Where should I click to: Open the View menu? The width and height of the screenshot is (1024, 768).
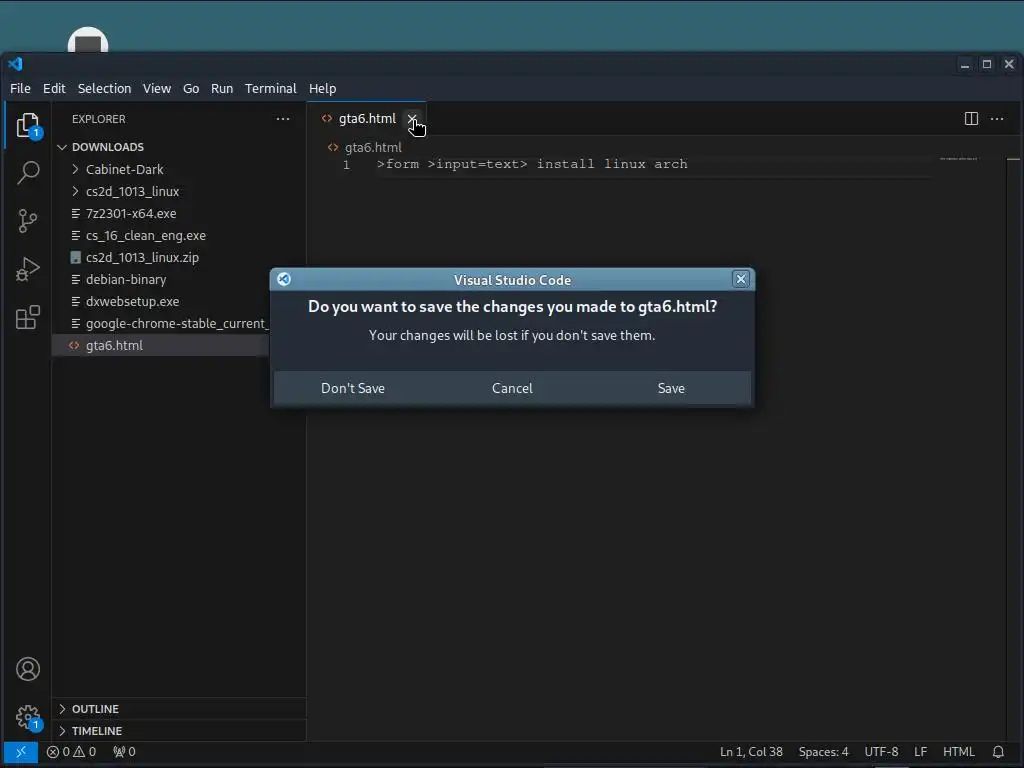(157, 88)
